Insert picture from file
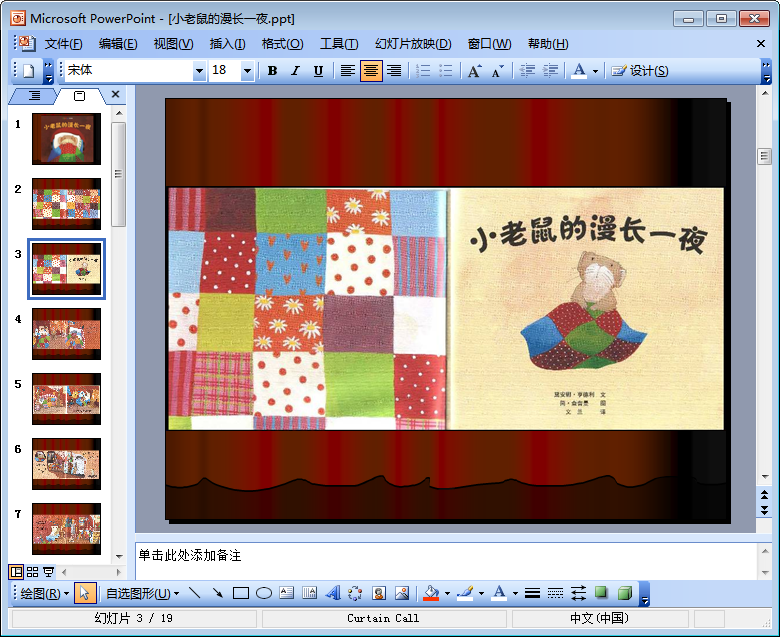Screen dimensions: 780x637 click(x=402, y=593)
